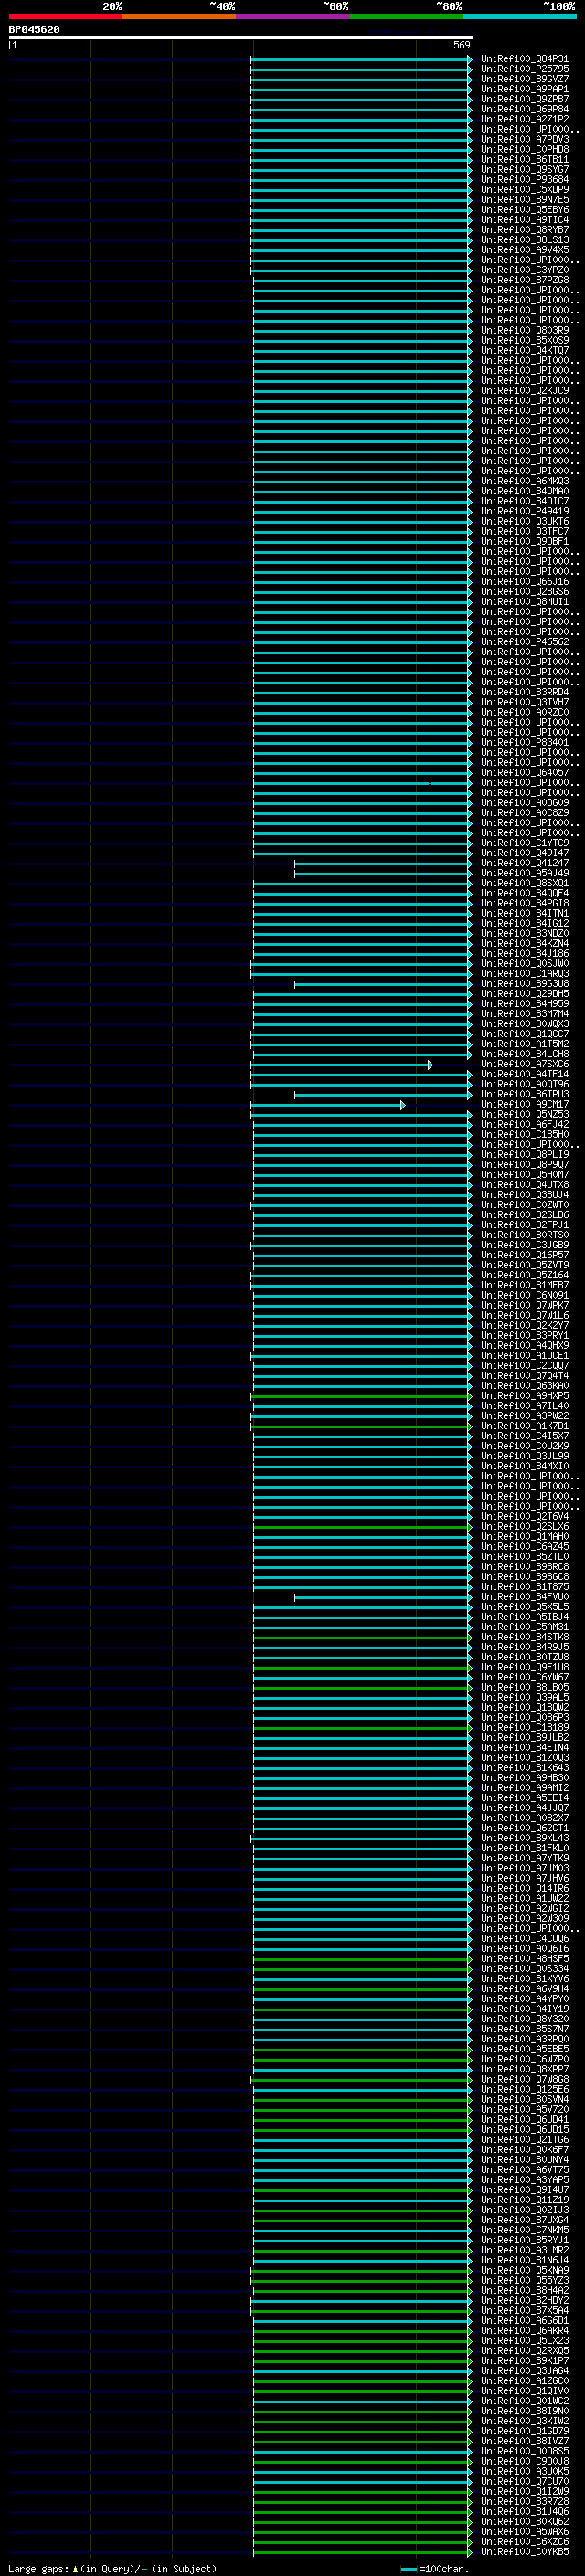Viewport: 585px width, 2576px height.
Task: Select hit UniRef100_B5RYJ1
Action: point(524,2240)
